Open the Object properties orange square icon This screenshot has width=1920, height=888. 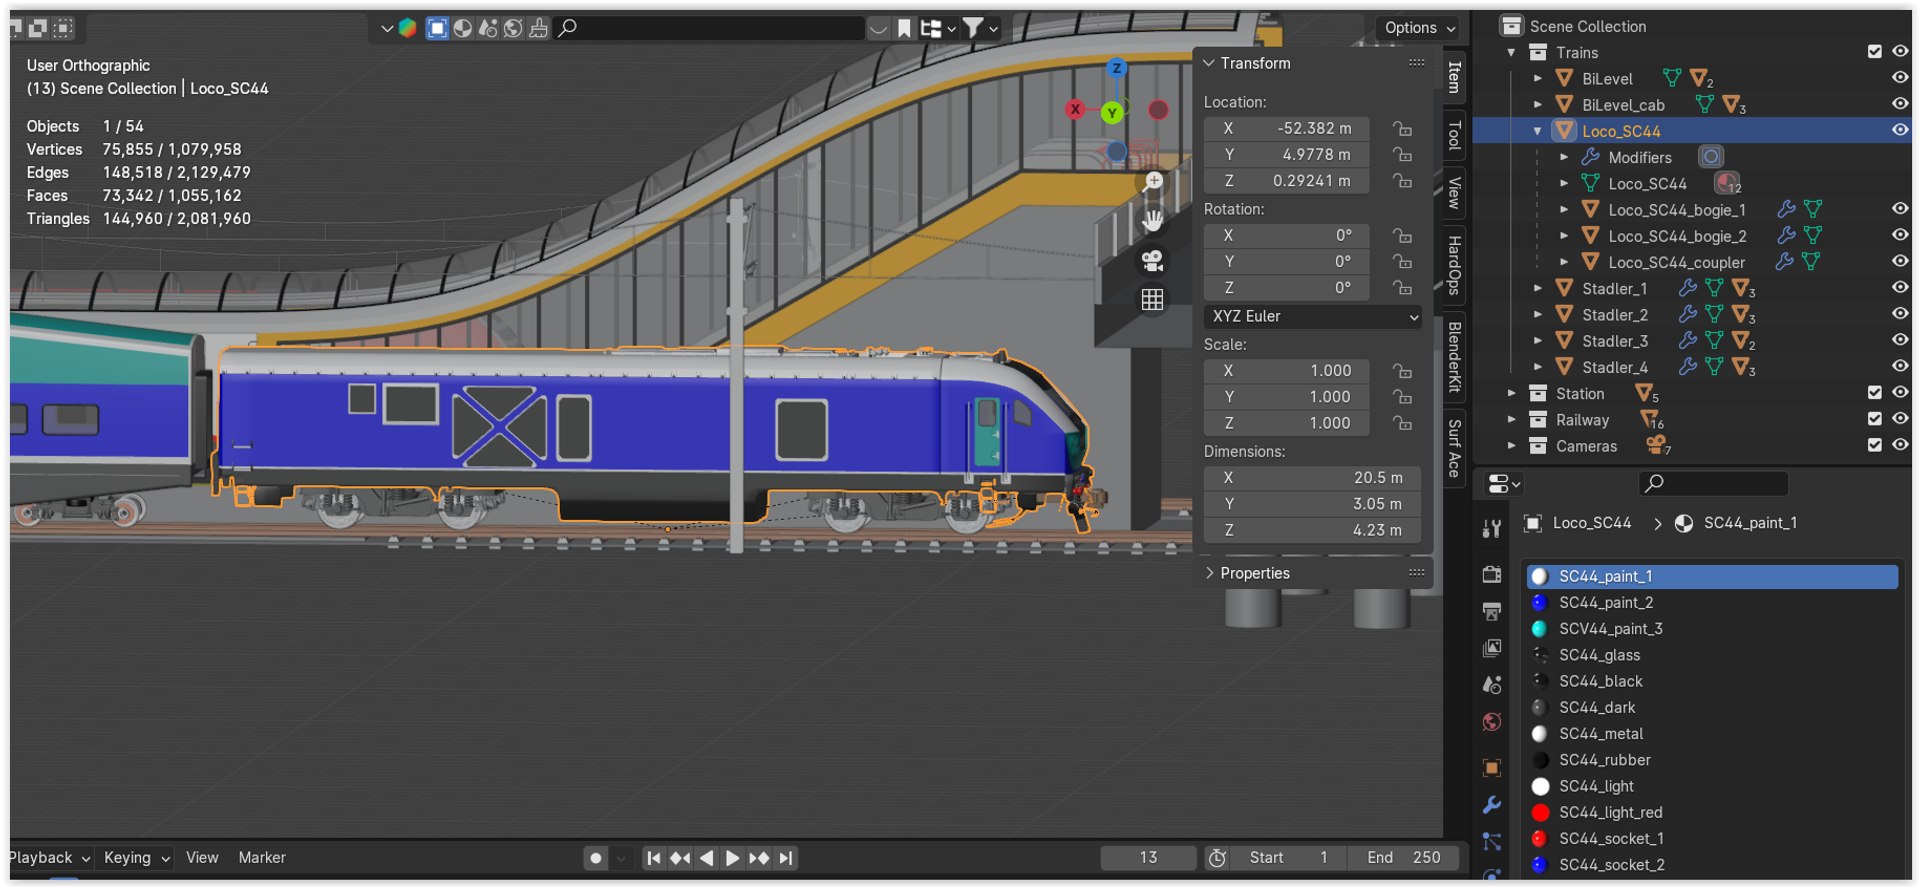tap(1491, 768)
